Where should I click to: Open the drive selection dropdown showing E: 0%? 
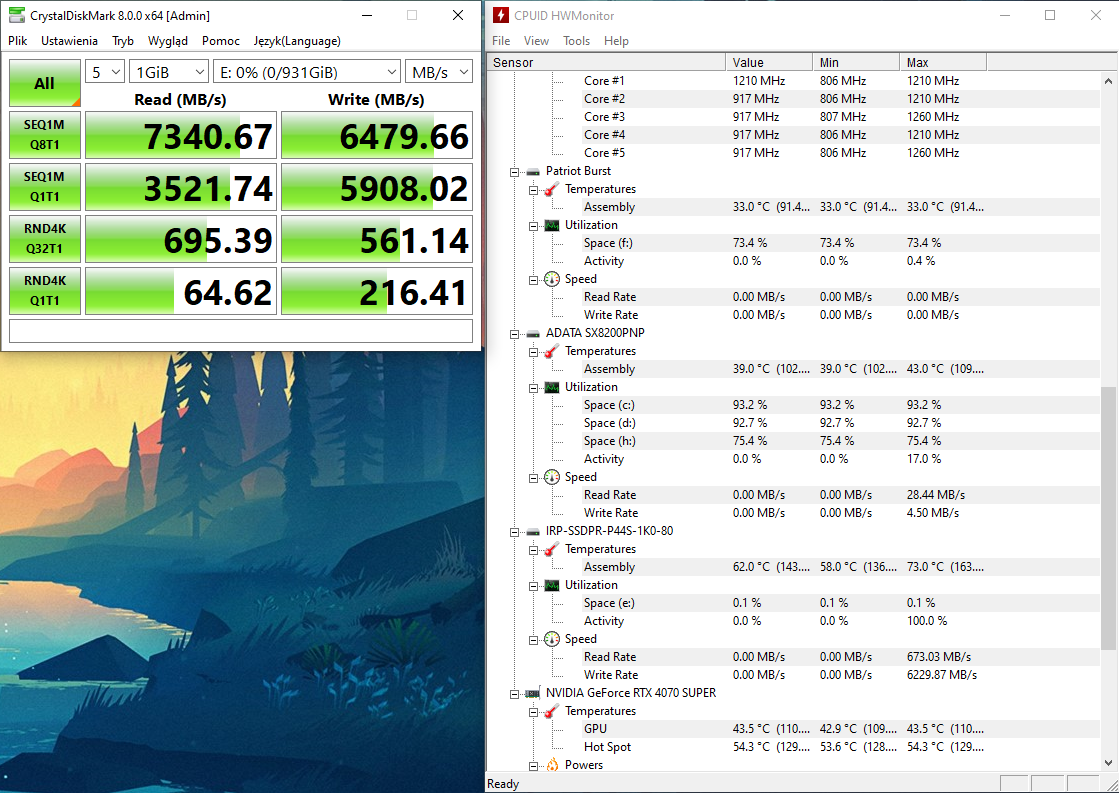point(307,72)
